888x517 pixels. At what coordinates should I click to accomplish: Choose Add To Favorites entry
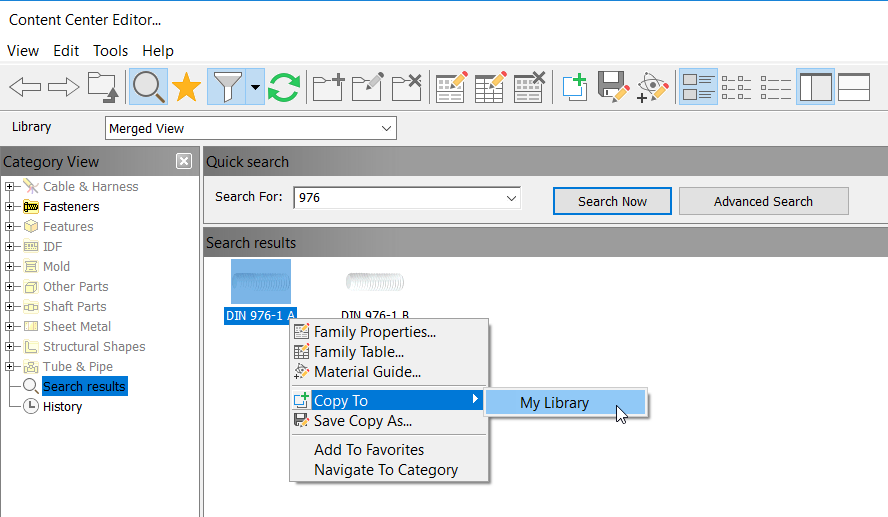388,450
